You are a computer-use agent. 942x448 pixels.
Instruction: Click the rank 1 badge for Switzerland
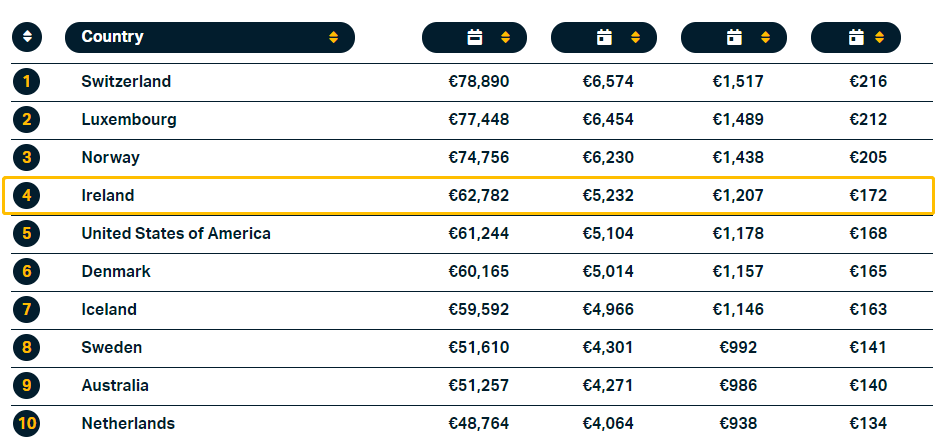click(x=27, y=82)
